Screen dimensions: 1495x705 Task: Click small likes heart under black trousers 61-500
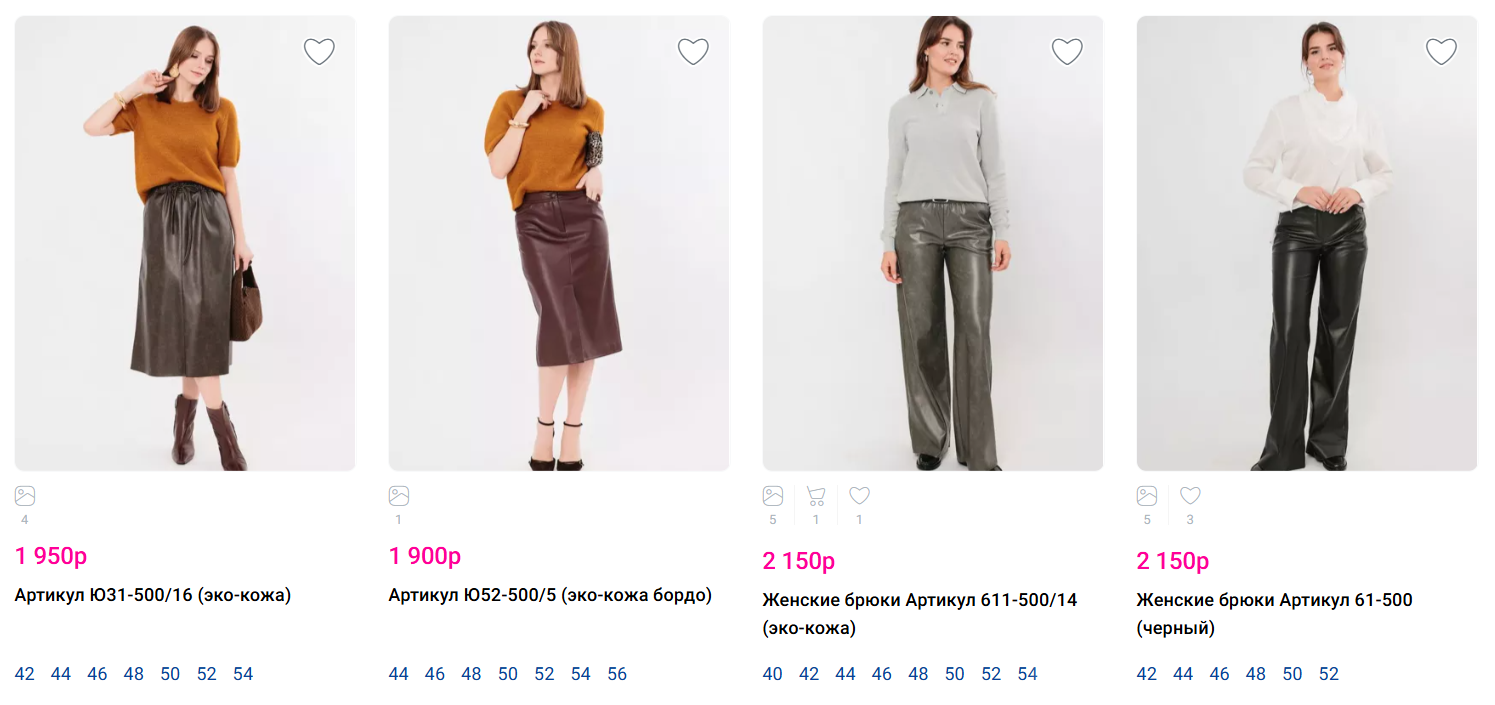pos(1190,496)
